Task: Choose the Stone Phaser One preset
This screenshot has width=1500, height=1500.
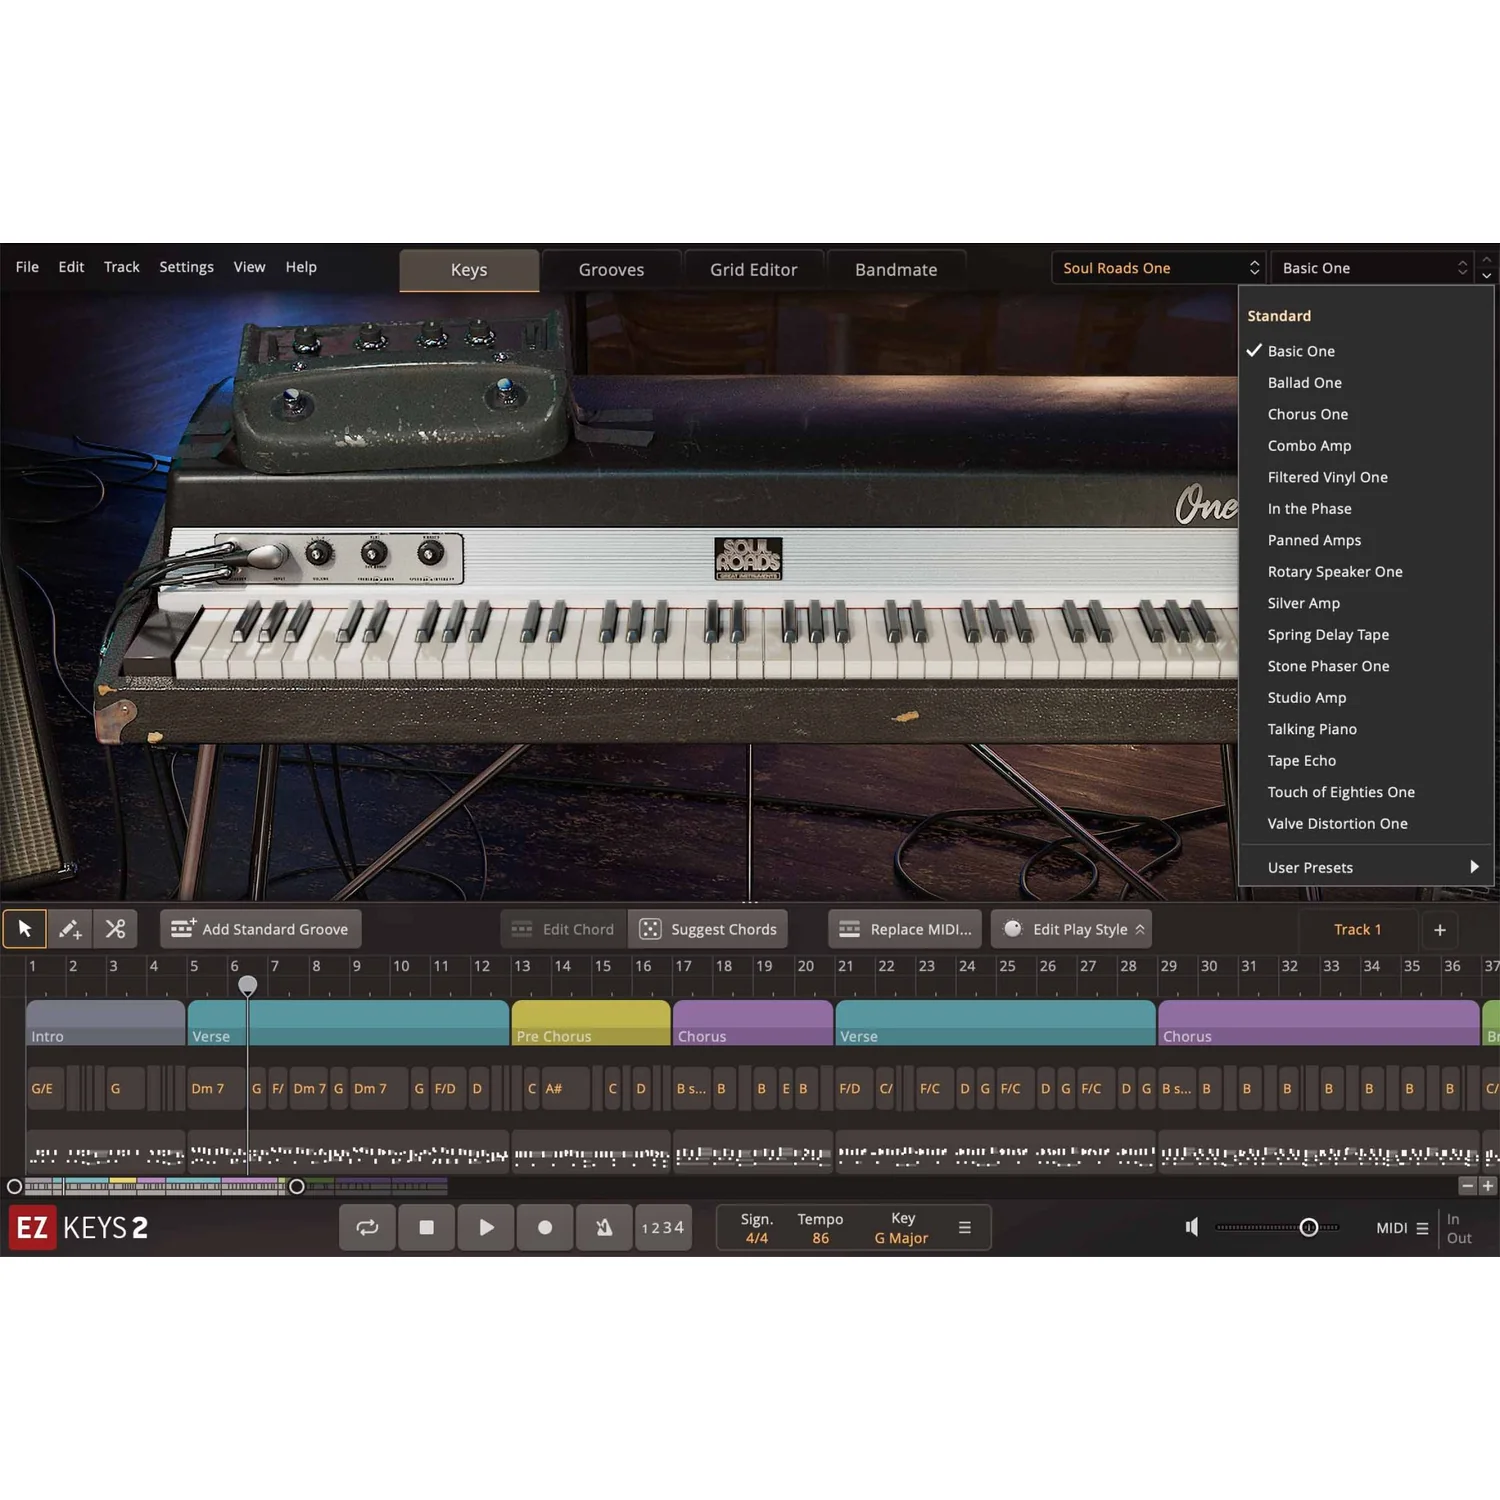Action: click(x=1366, y=666)
